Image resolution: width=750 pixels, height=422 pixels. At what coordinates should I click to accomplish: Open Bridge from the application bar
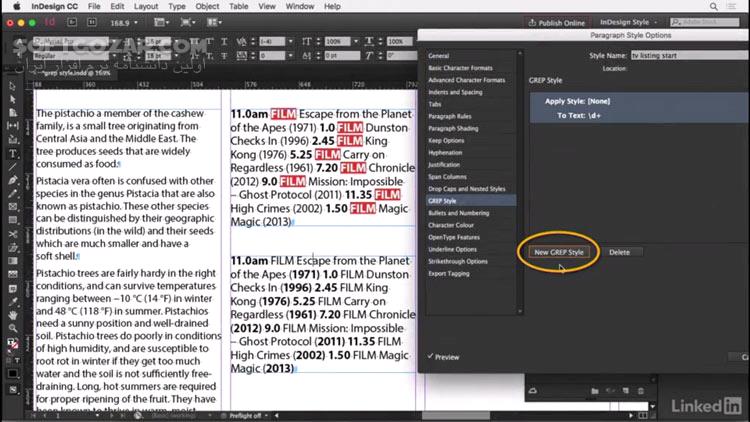[x=72, y=22]
